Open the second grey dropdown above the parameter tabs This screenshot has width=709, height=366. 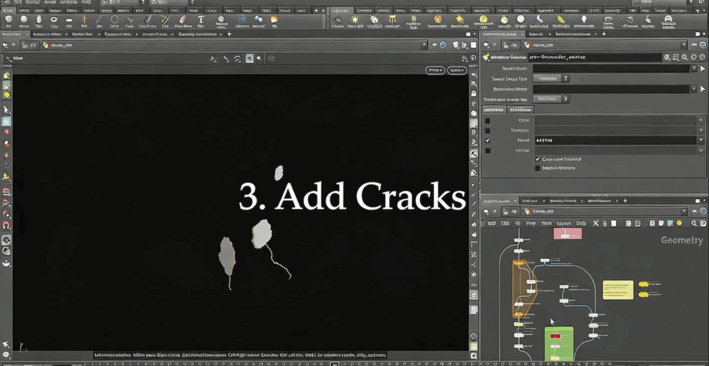click(551, 99)
